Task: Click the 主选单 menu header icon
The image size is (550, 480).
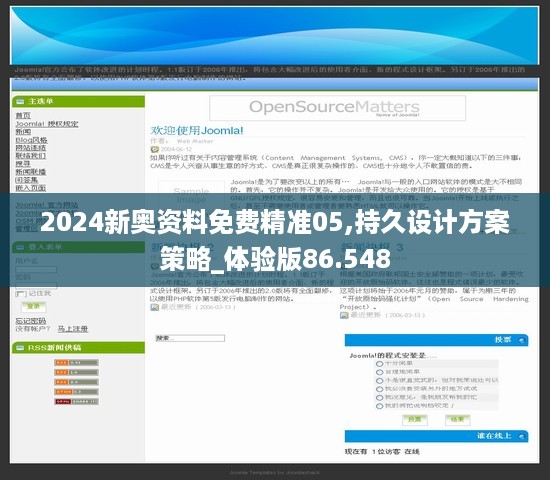Action: [20, 102]
